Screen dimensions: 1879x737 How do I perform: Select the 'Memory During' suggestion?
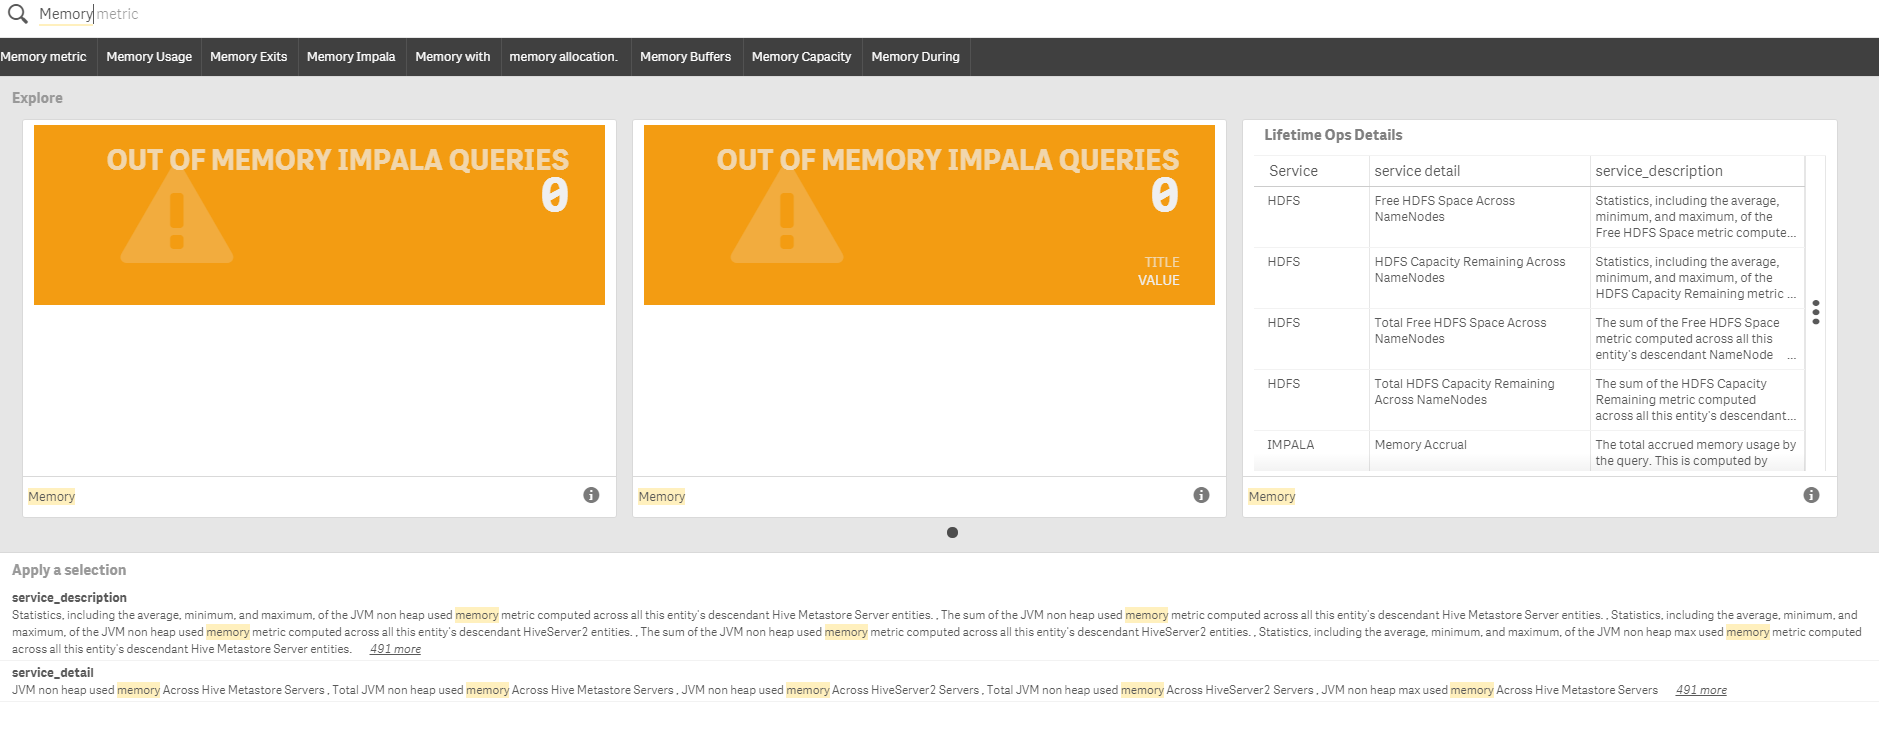[916, 57]
